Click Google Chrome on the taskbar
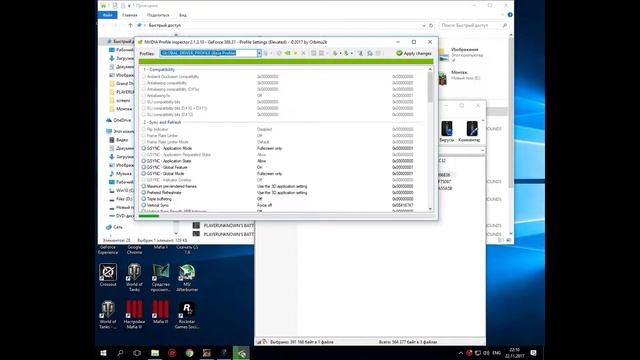The image size is (640, 360). tap(189, 353)
